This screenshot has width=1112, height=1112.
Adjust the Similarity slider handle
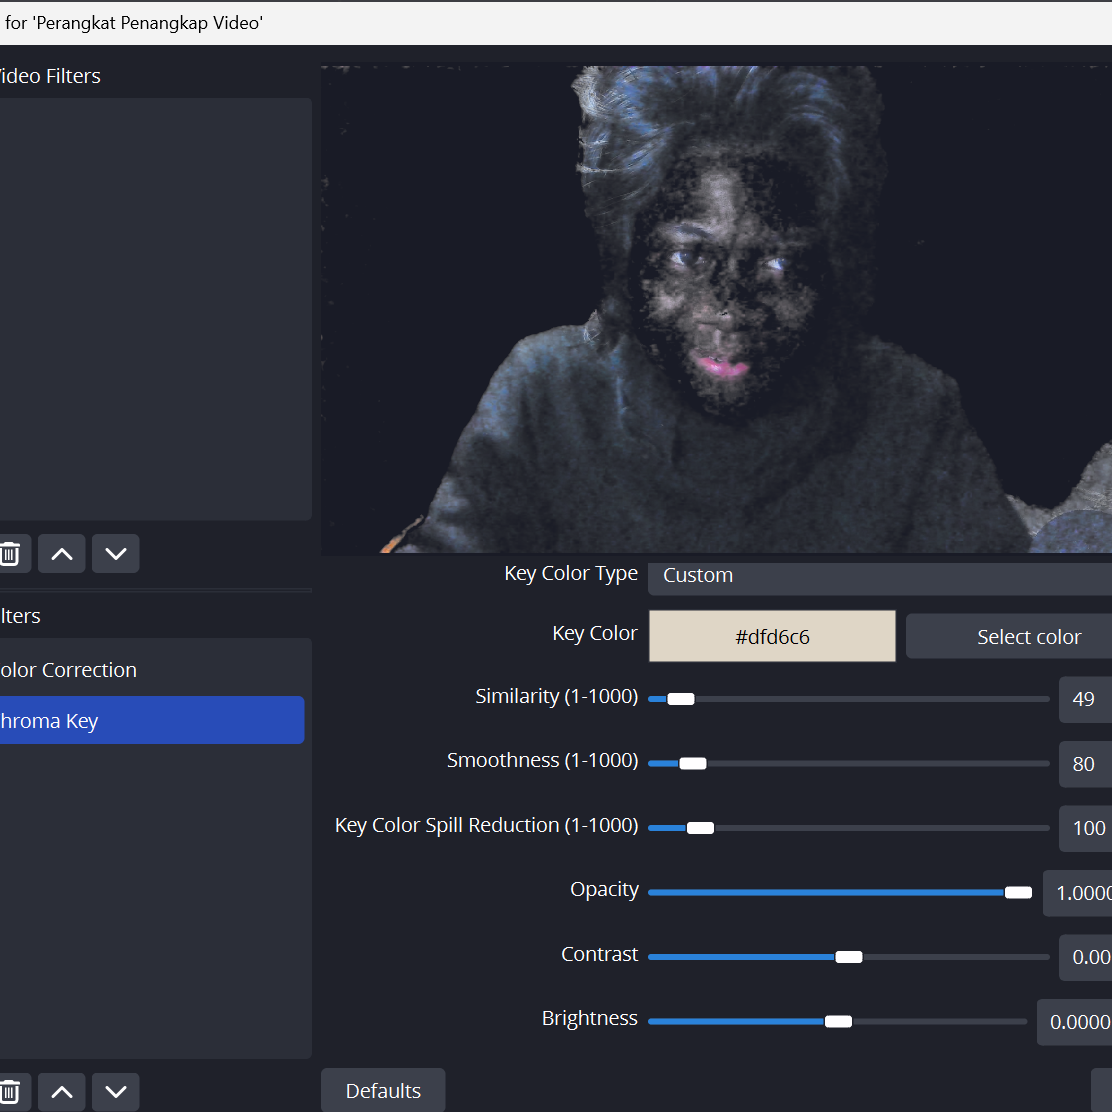tap(681, 699)
